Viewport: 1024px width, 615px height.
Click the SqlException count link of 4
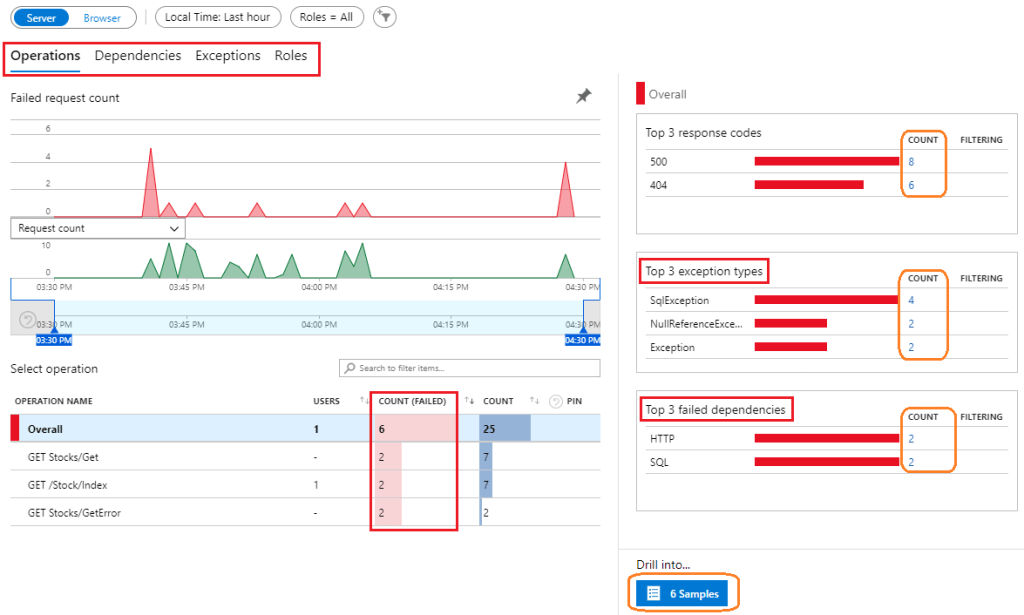pos(911,300)
